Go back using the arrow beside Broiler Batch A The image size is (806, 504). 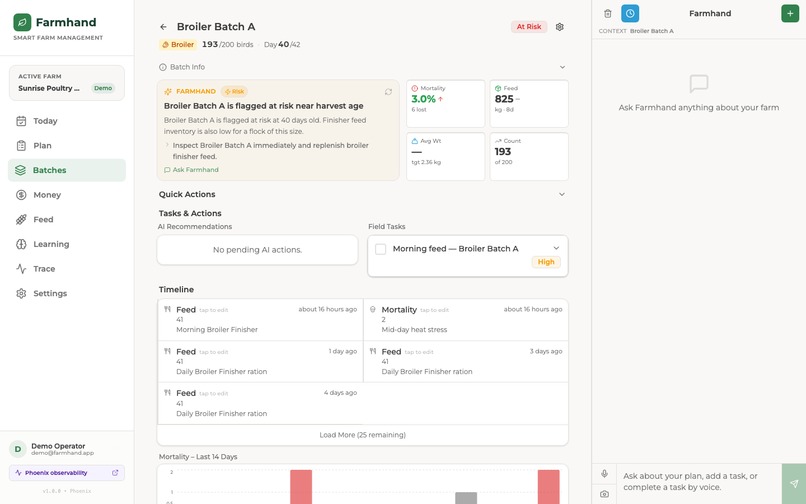coord(163,27)
